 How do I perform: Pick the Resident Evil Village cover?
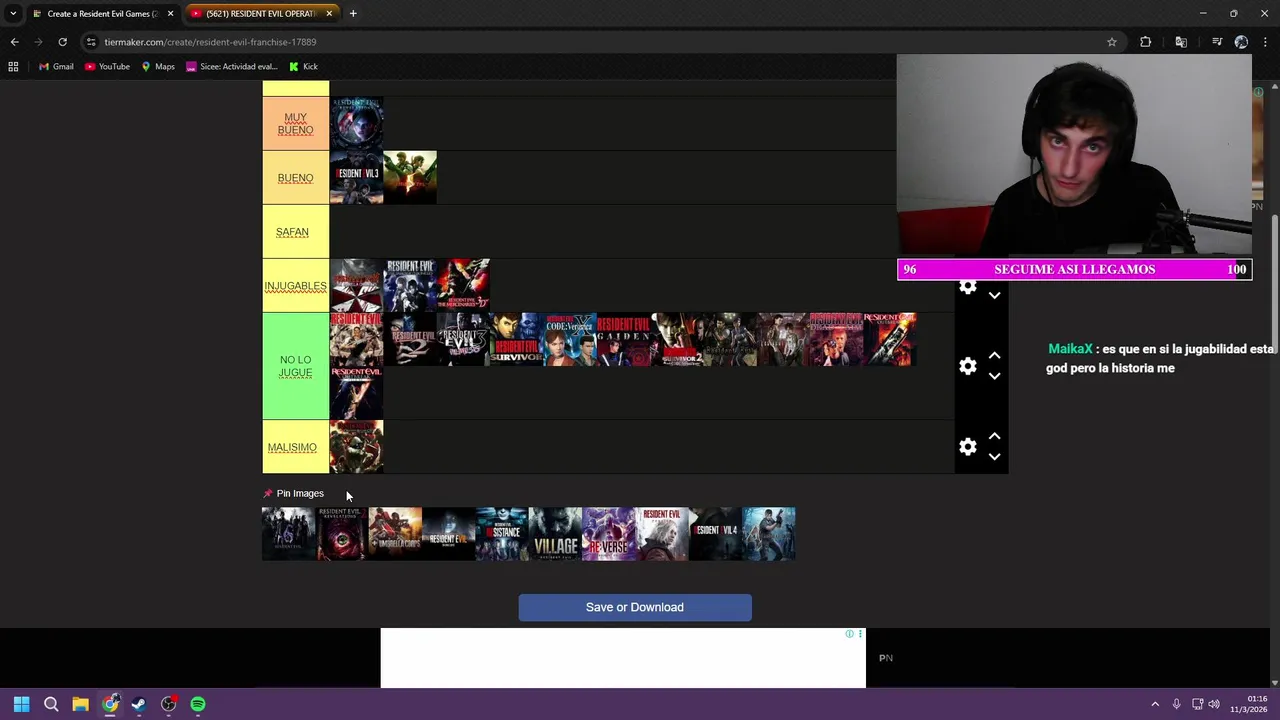coord(555,534)
